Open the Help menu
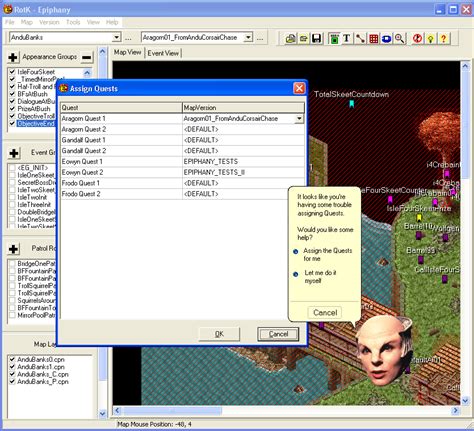The height and width of the screenshot is (431, 474). (x=112, y=22)
